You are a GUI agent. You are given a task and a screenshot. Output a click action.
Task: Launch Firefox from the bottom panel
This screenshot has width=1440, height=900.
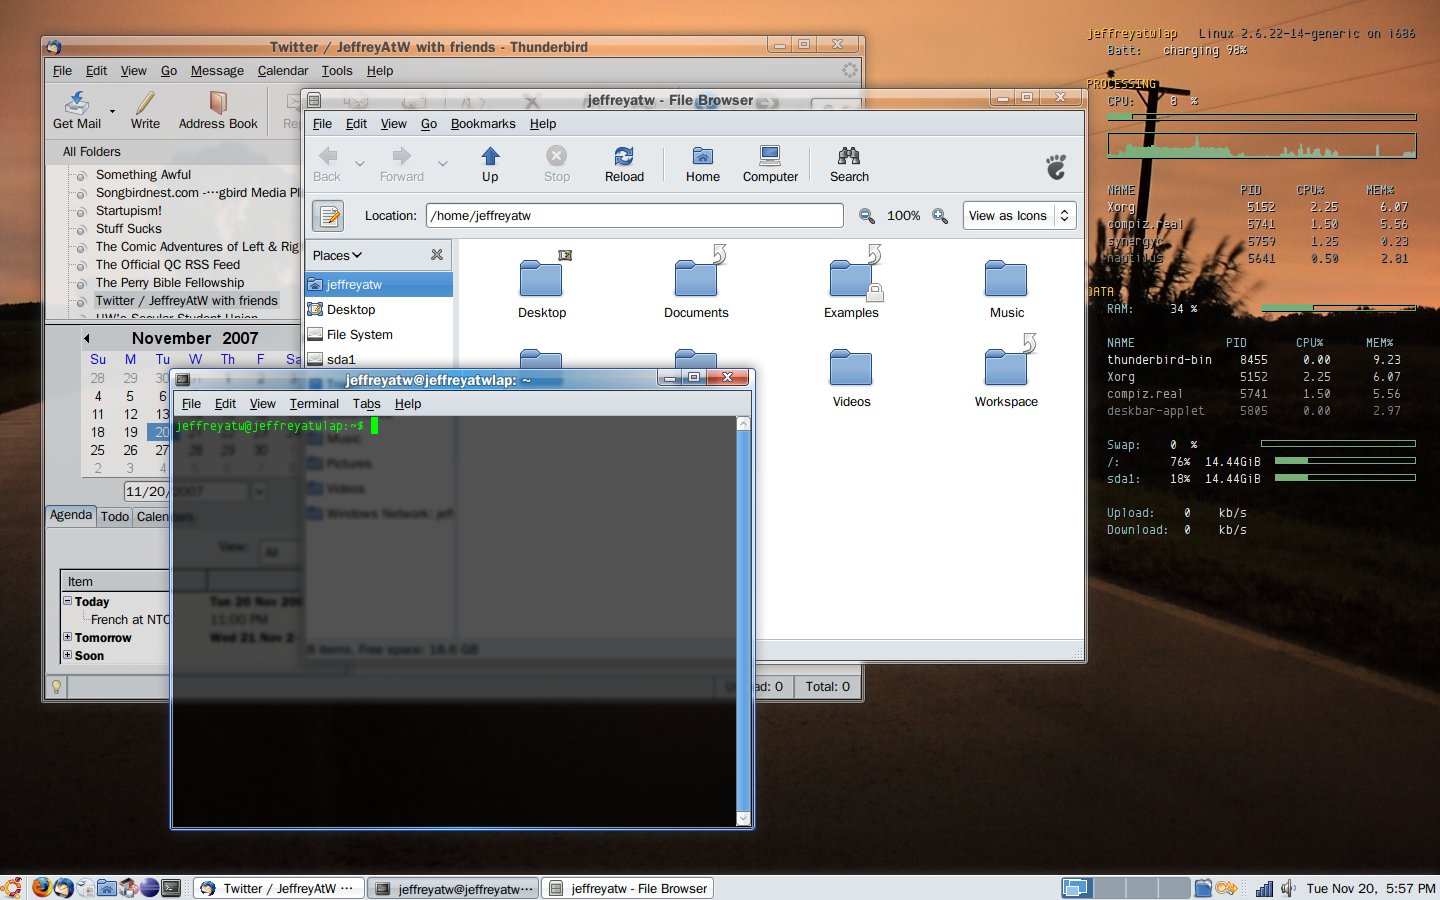click(41, 887)
